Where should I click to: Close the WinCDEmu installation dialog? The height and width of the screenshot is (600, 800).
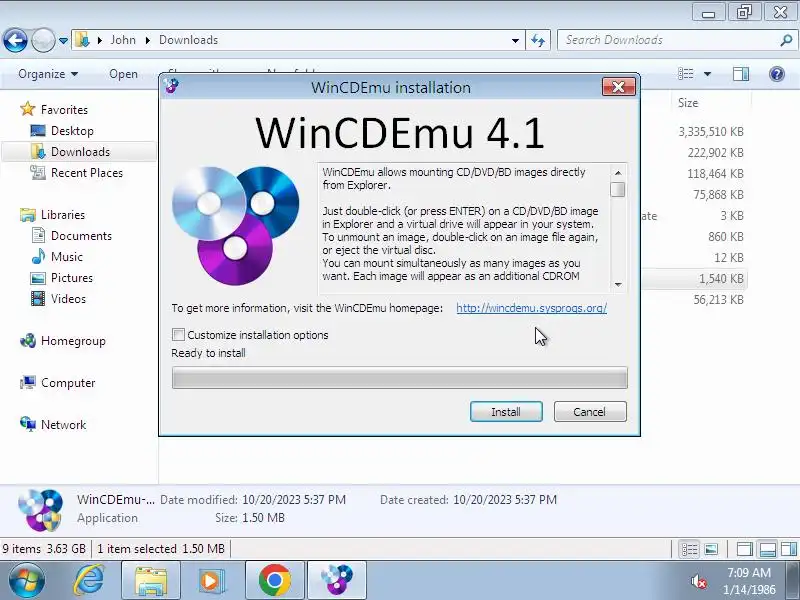pyautogui.click(x=618, y=87)
